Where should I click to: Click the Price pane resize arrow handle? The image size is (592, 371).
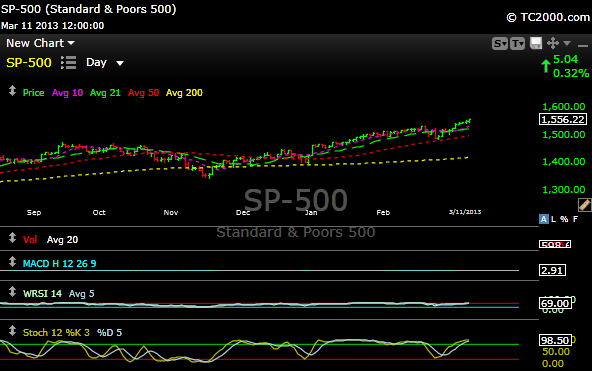click(12, 91)
